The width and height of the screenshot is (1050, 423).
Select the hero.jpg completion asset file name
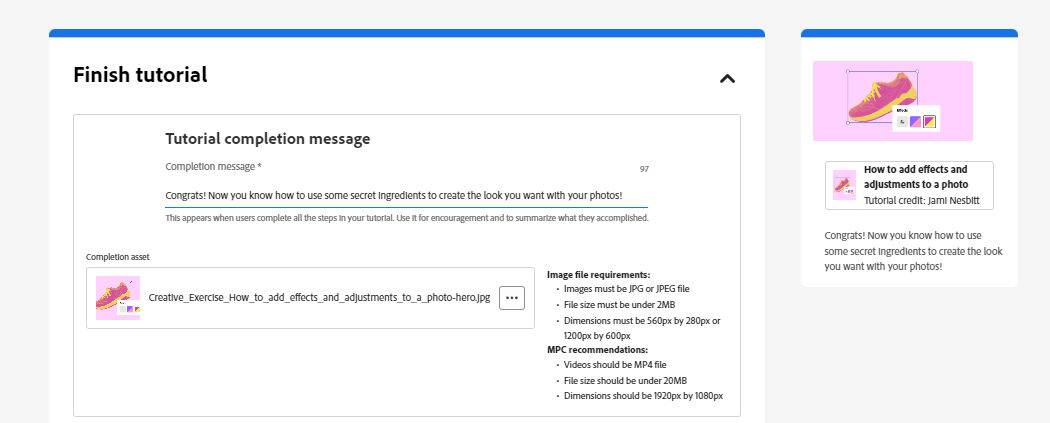319,298
